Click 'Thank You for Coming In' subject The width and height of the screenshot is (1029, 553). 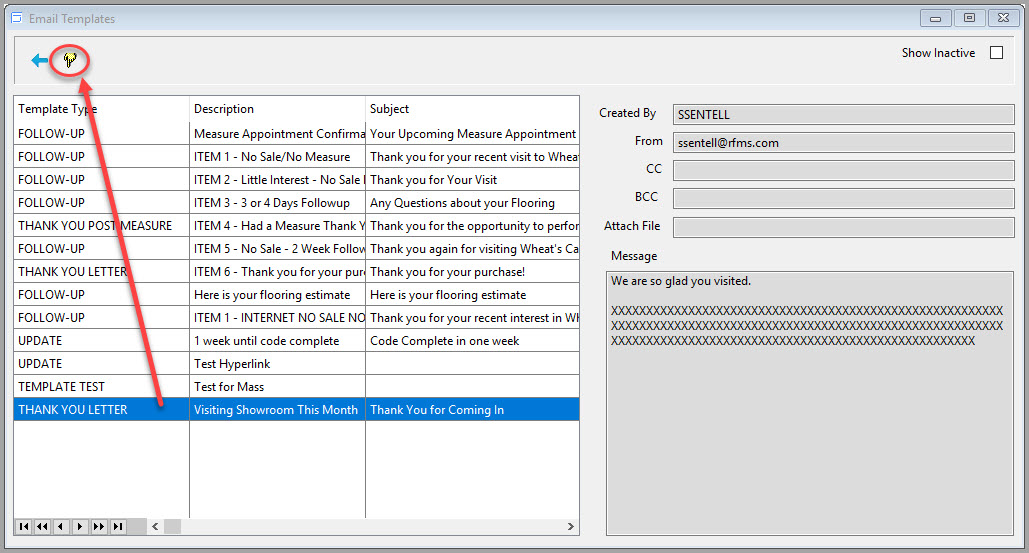click(472, 409)
